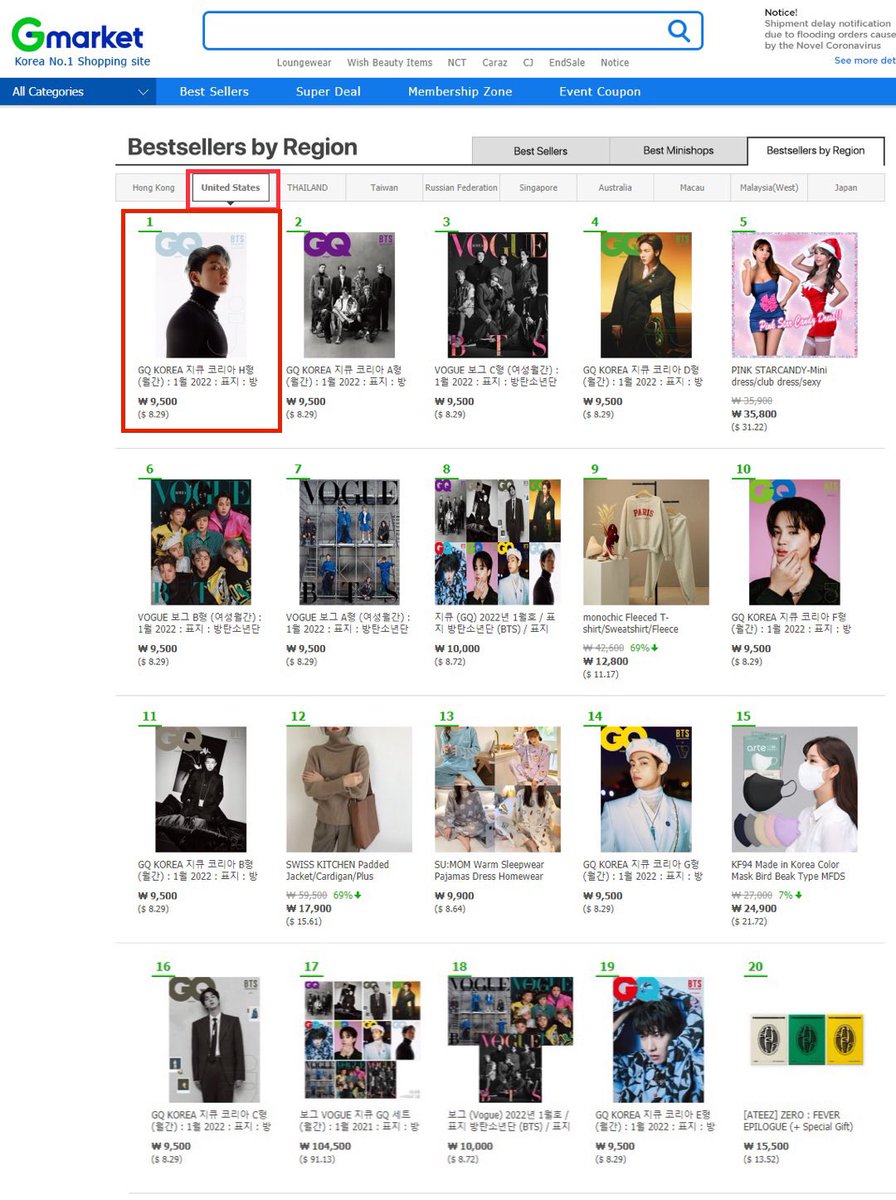Open the Event Coupon menu
Image resolution: width=896 pixels, height=1200 pixels.
pos(600,92)
